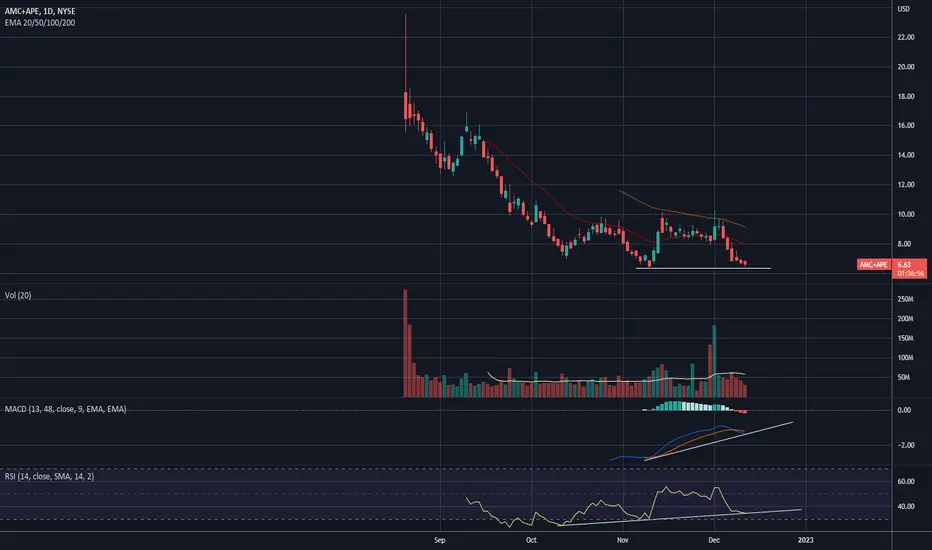Click the 50M volume axis label
Image resolution: width=932 pixels, height=550 pixels.
click(x=903, y=378)
